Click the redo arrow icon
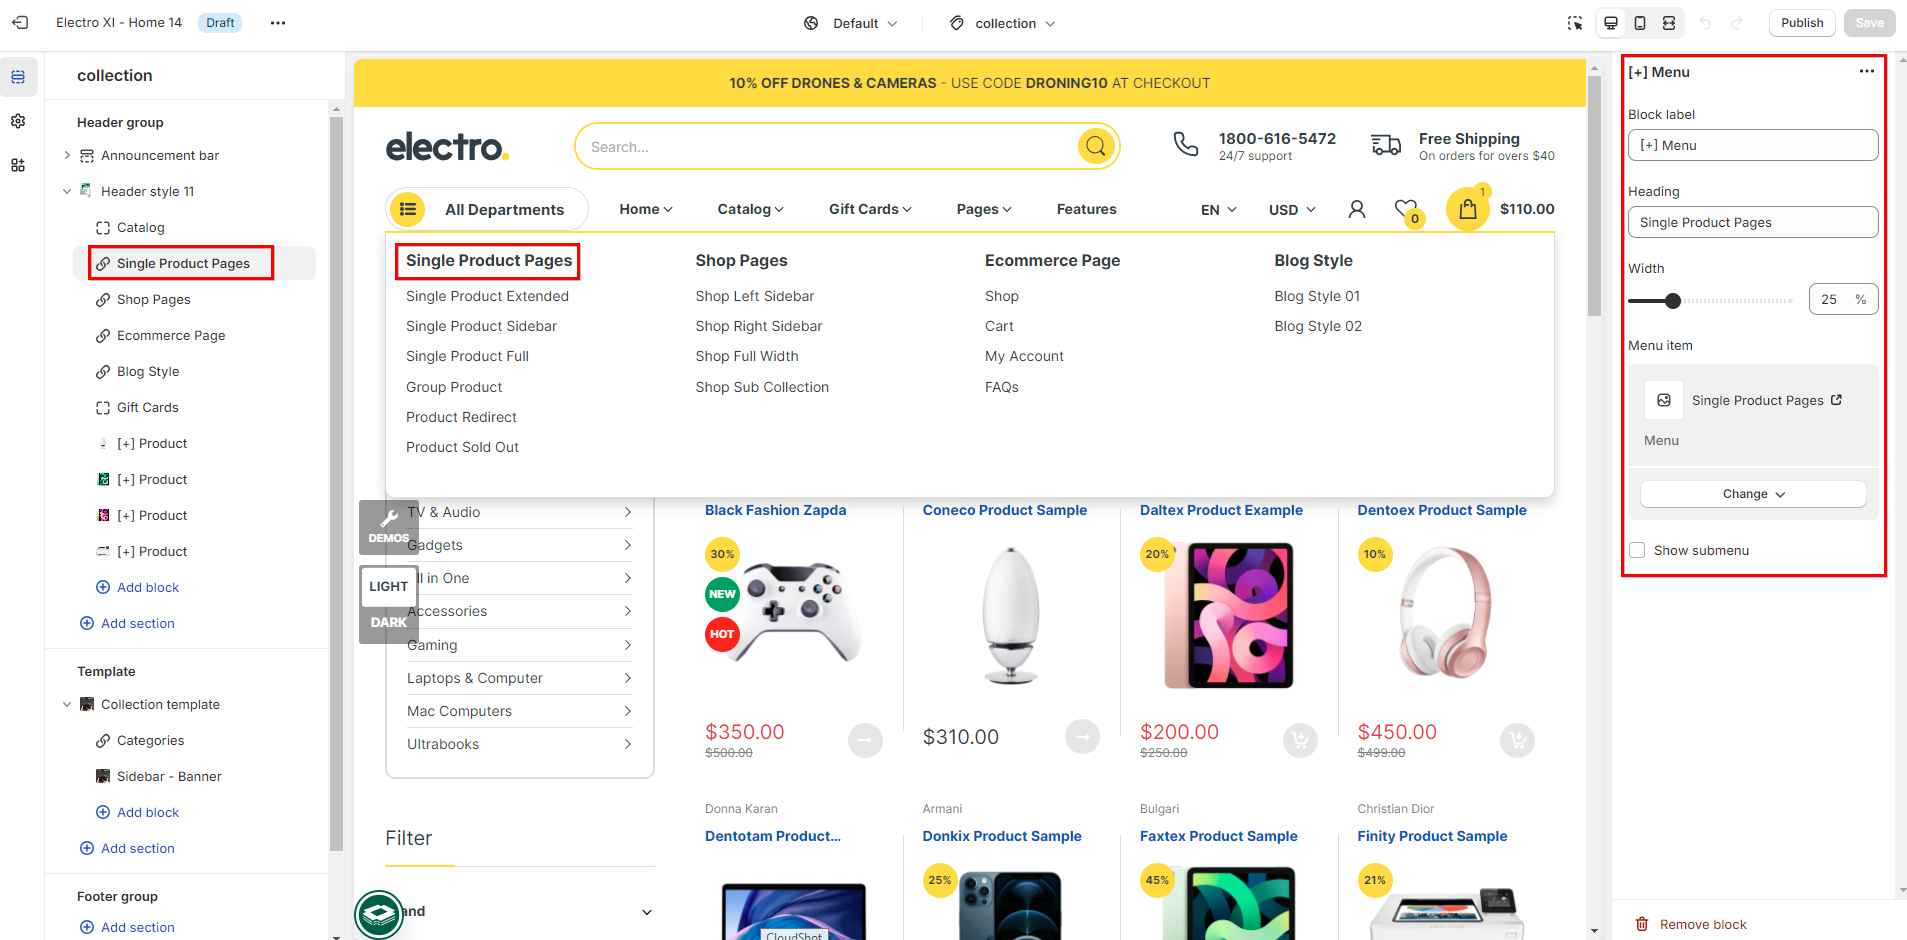This screenshot has height=940, width=1907. tap(1737, 23)
